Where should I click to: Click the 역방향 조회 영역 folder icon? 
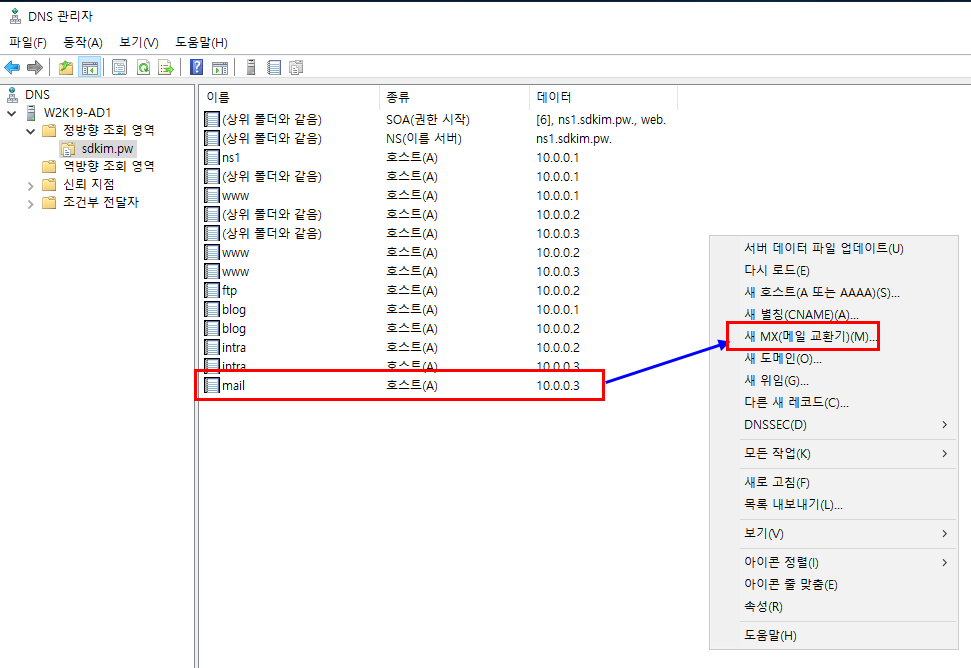point(49,166)
